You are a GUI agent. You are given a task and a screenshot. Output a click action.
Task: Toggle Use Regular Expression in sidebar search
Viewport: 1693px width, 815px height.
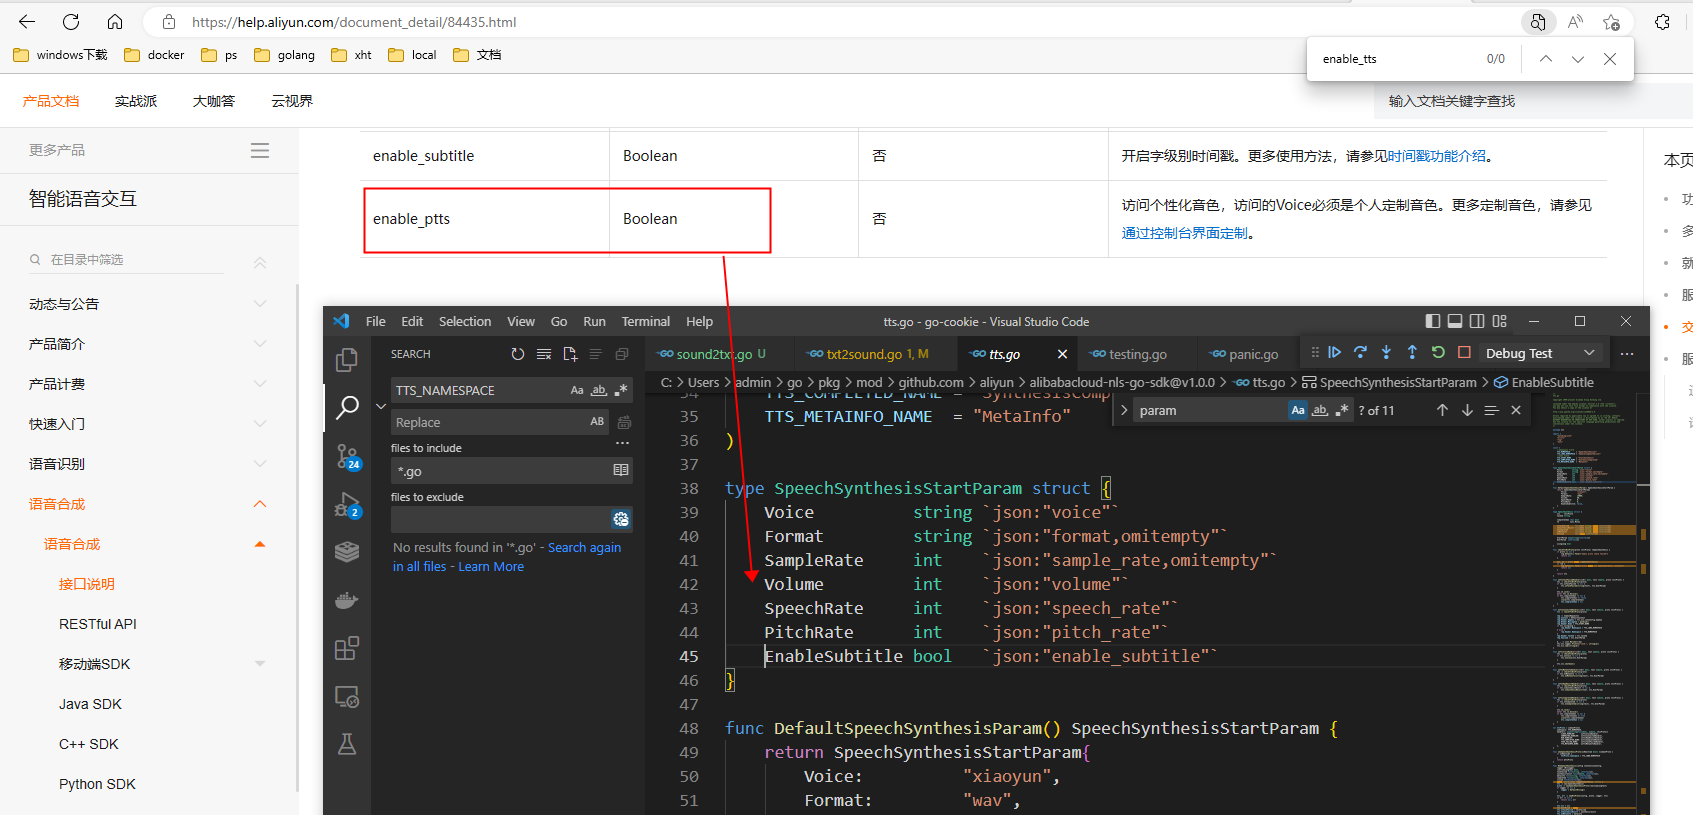tap(621, 390)
